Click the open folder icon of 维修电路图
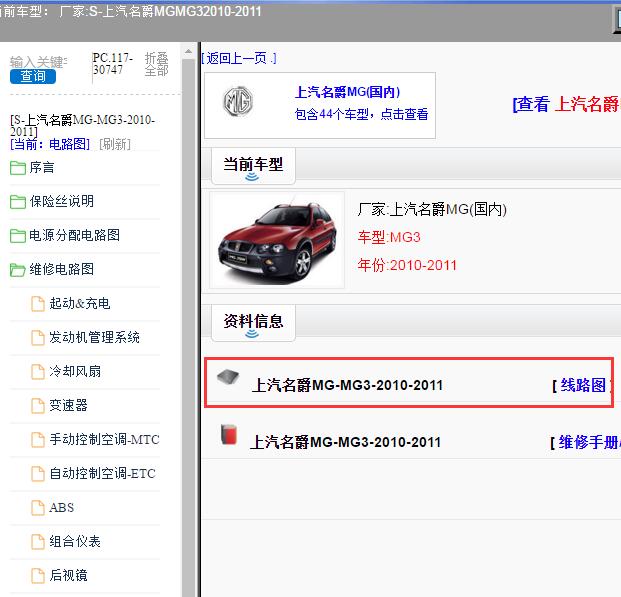 pyautogui.click(x=18, y=270)
